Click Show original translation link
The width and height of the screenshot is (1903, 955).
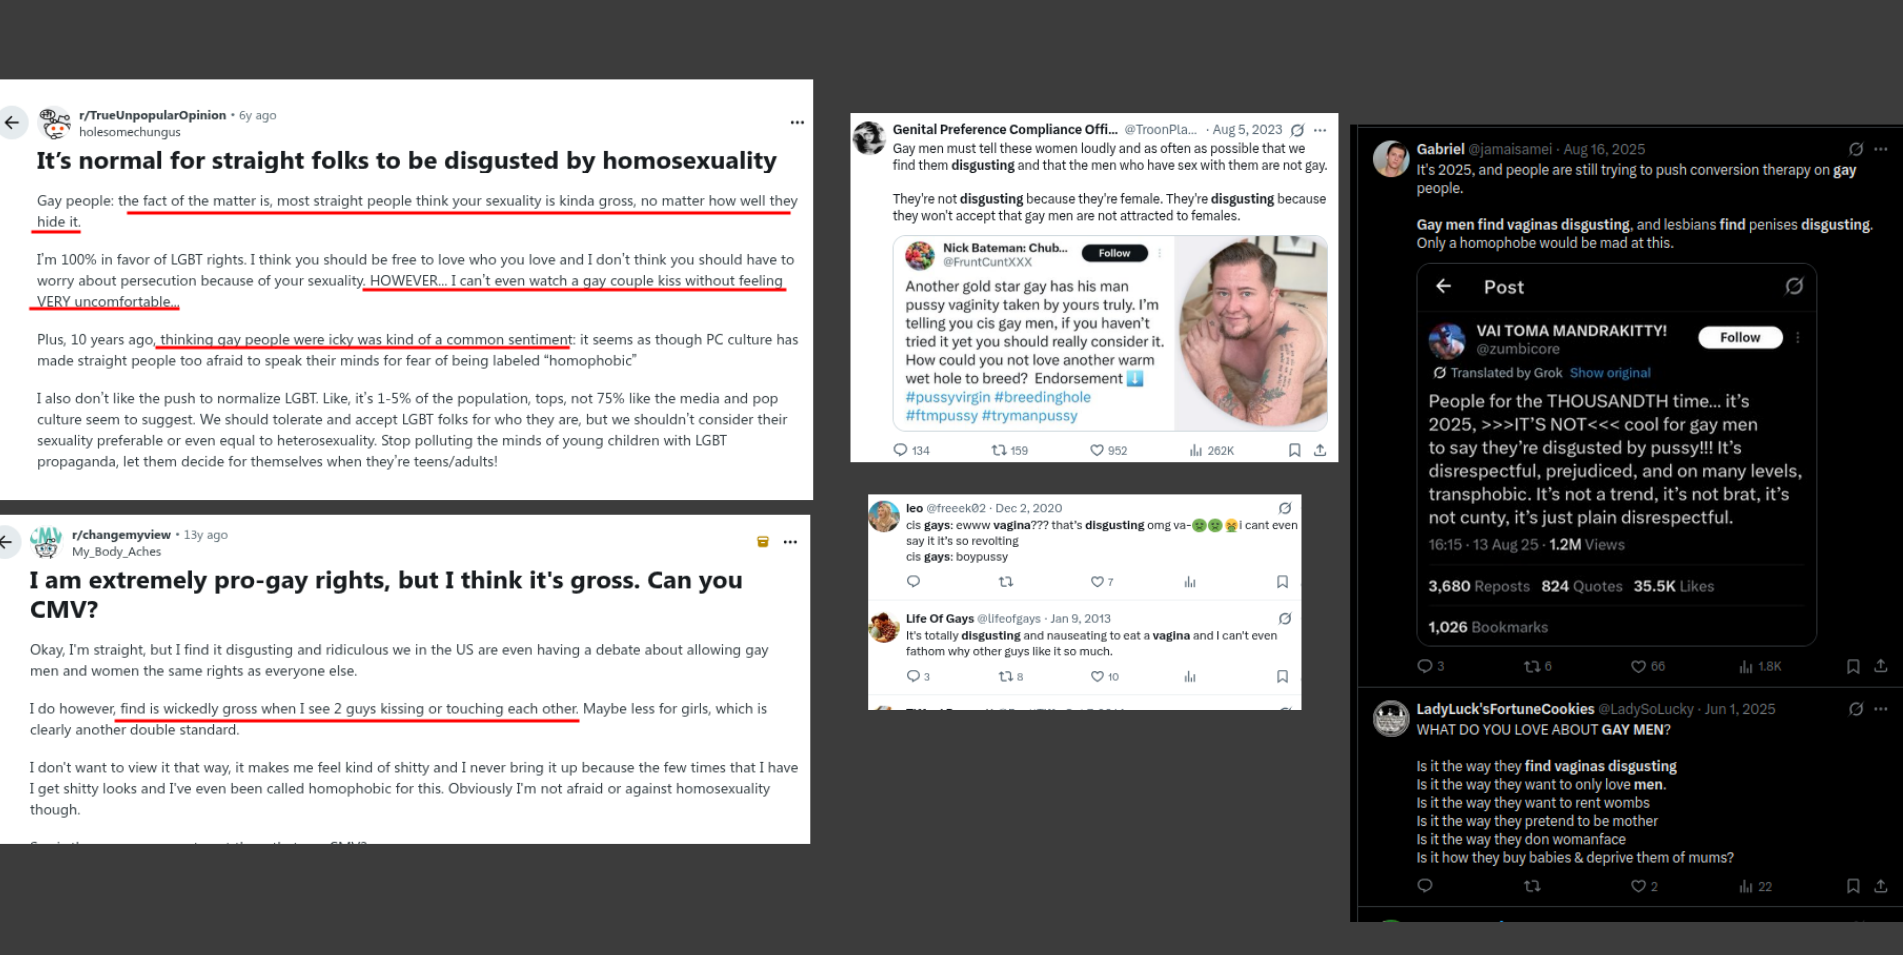1610,373
